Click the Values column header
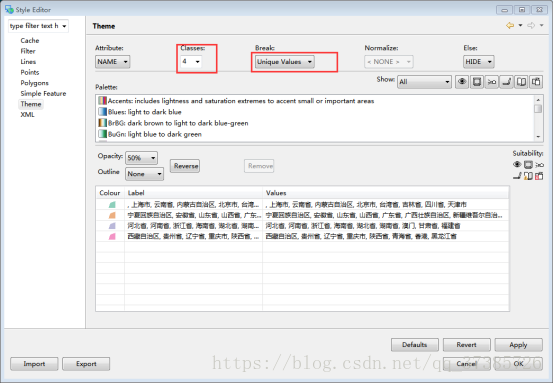This screenshot has width=553, height=383. (x=386, y=193)
